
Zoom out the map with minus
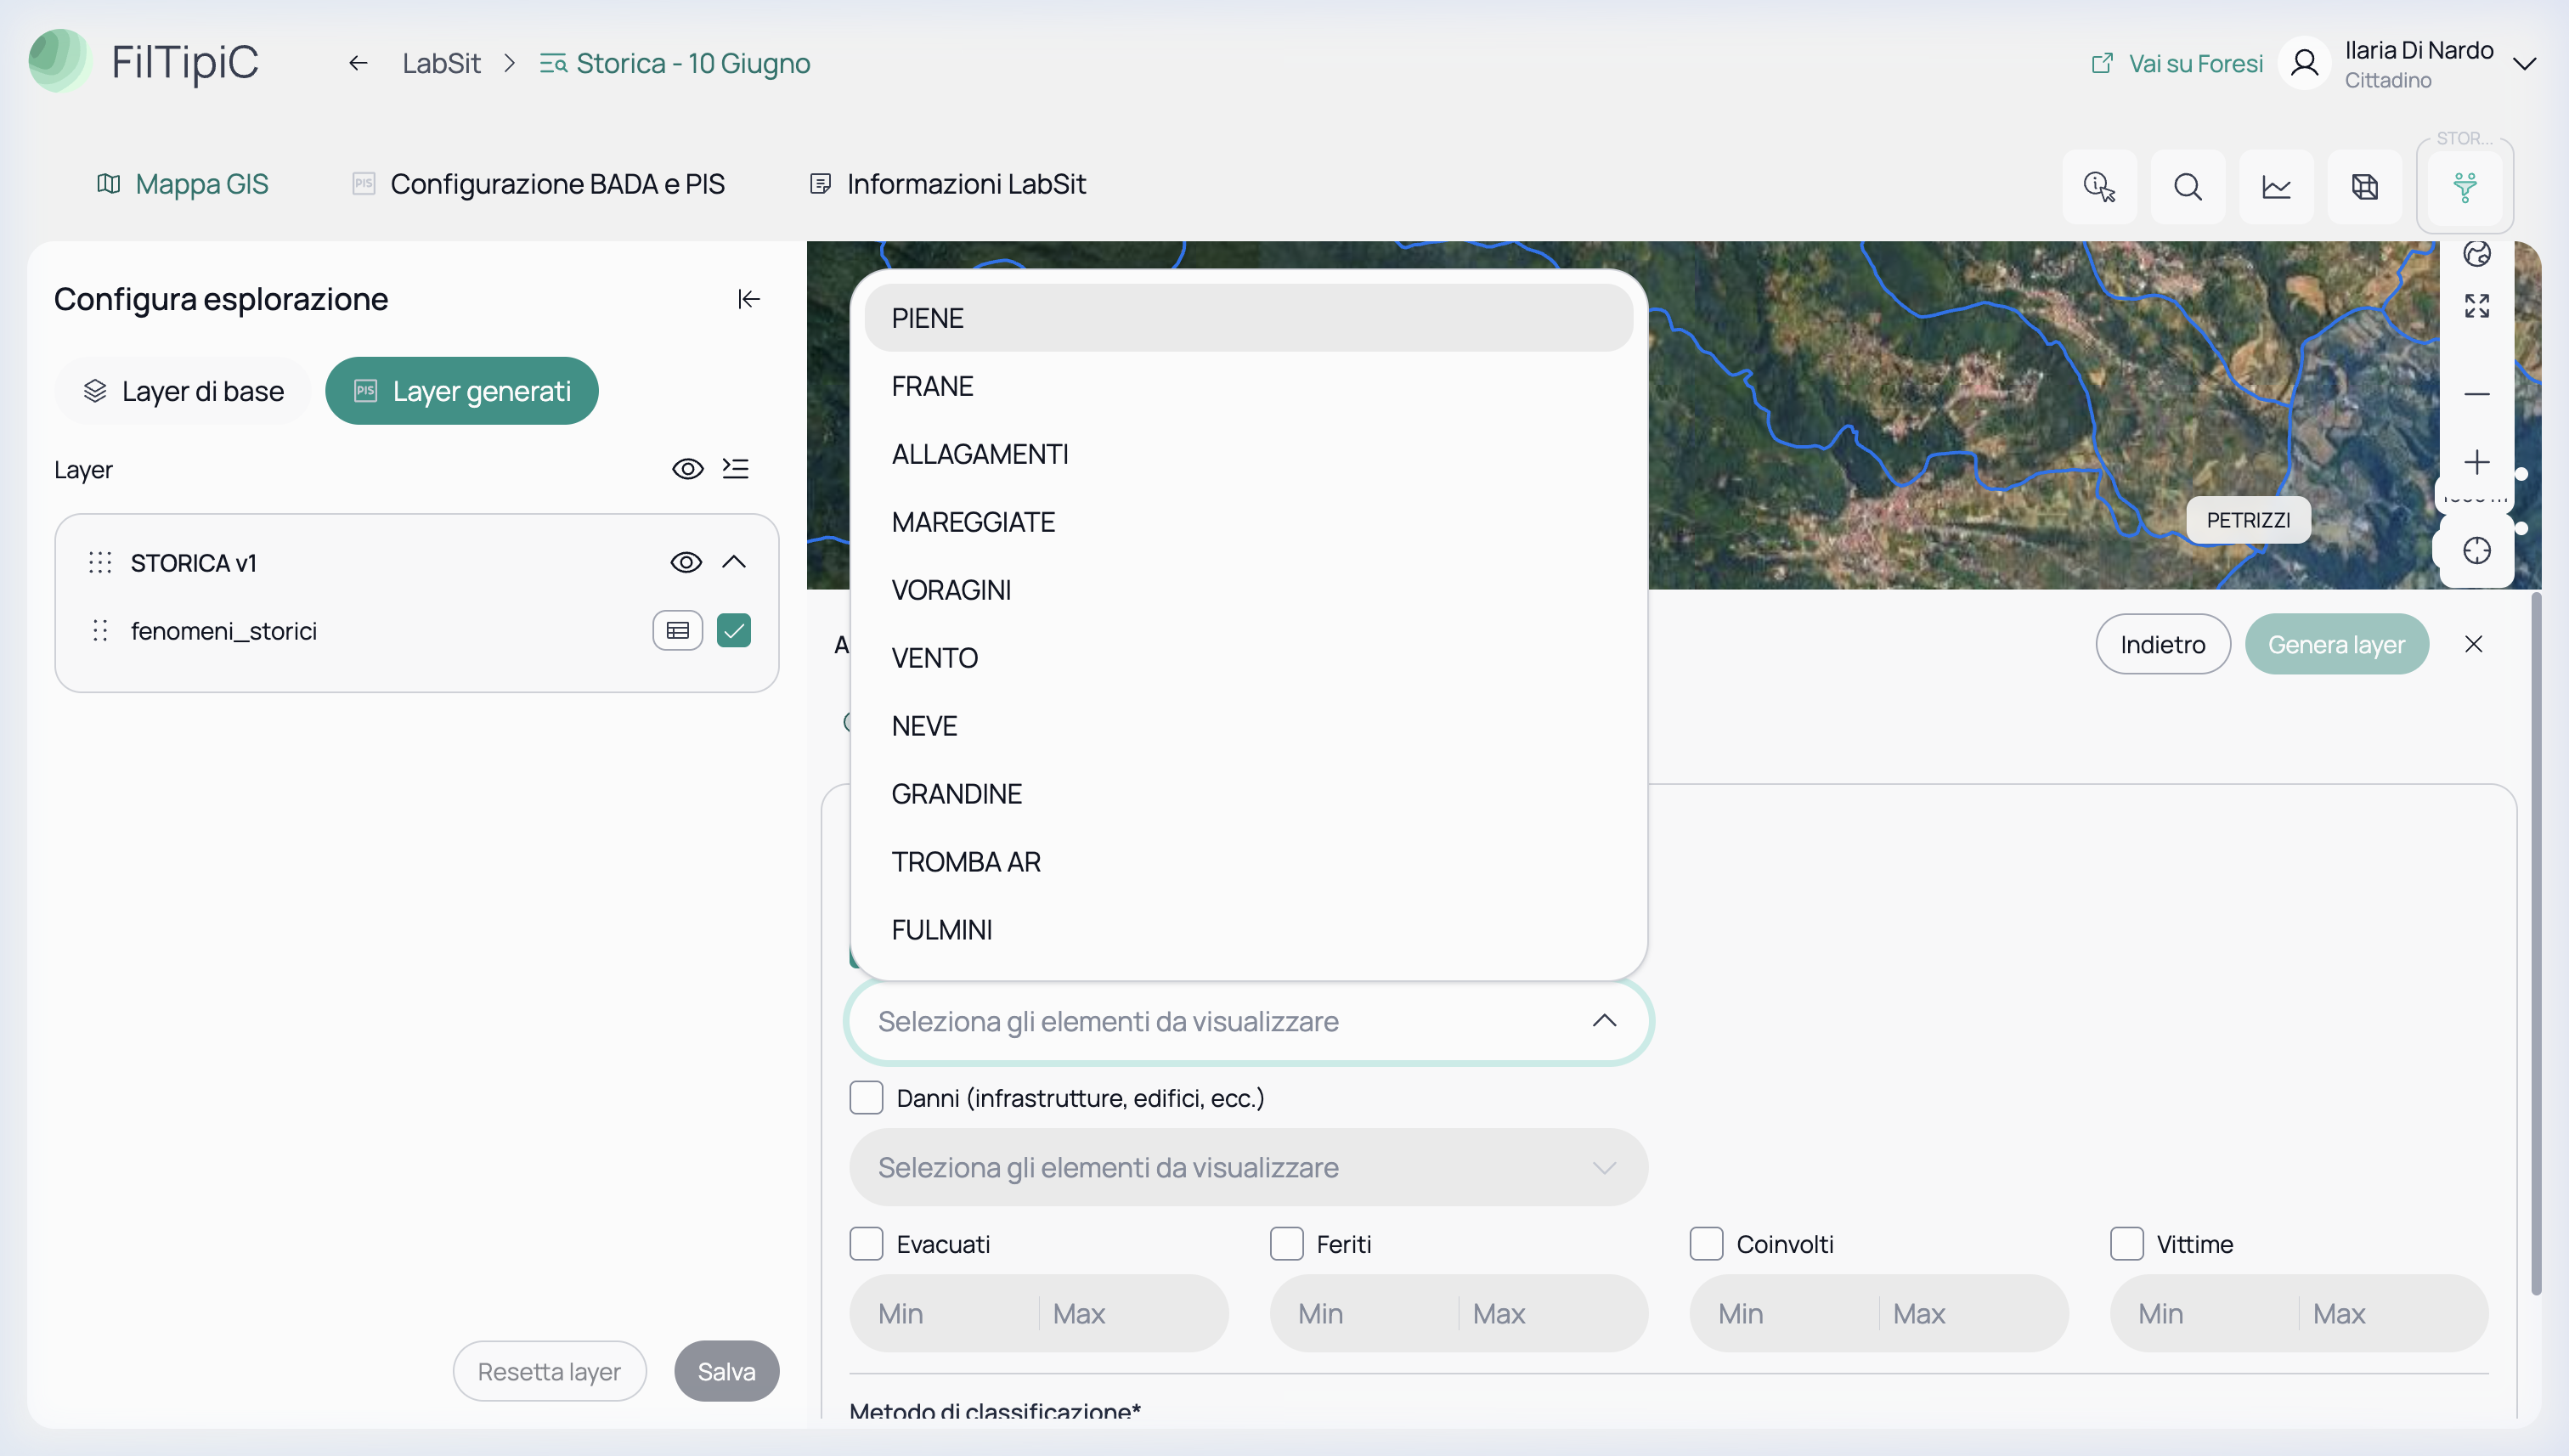pyautogui.click(x=2477, y=394)
